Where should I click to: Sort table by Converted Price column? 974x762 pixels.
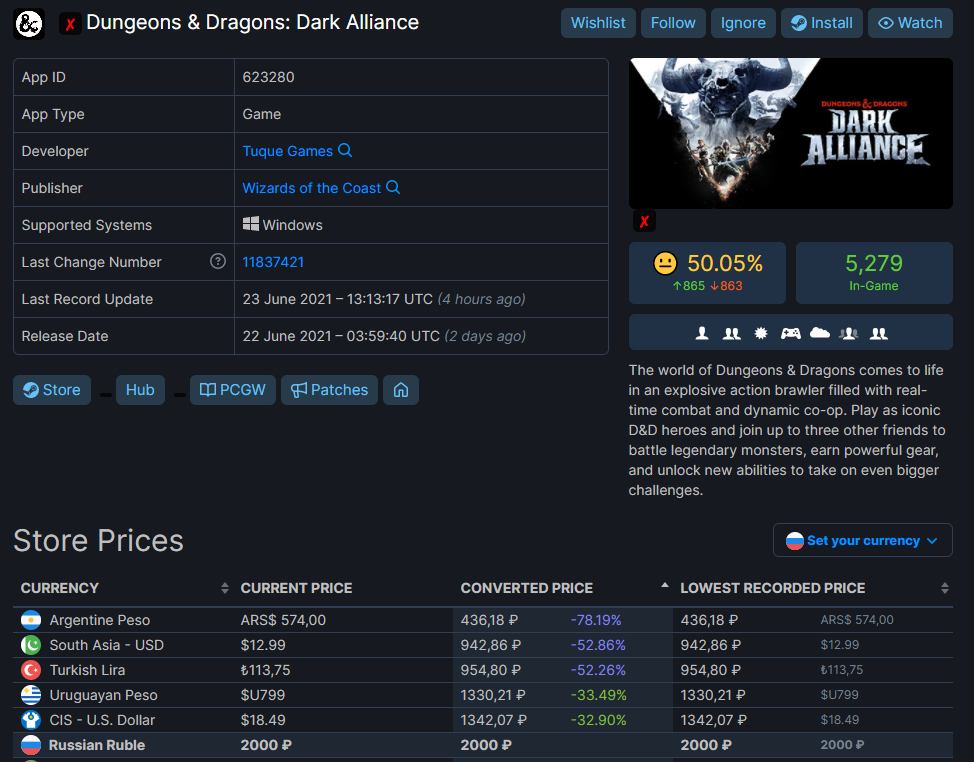[x=563, y=588]
